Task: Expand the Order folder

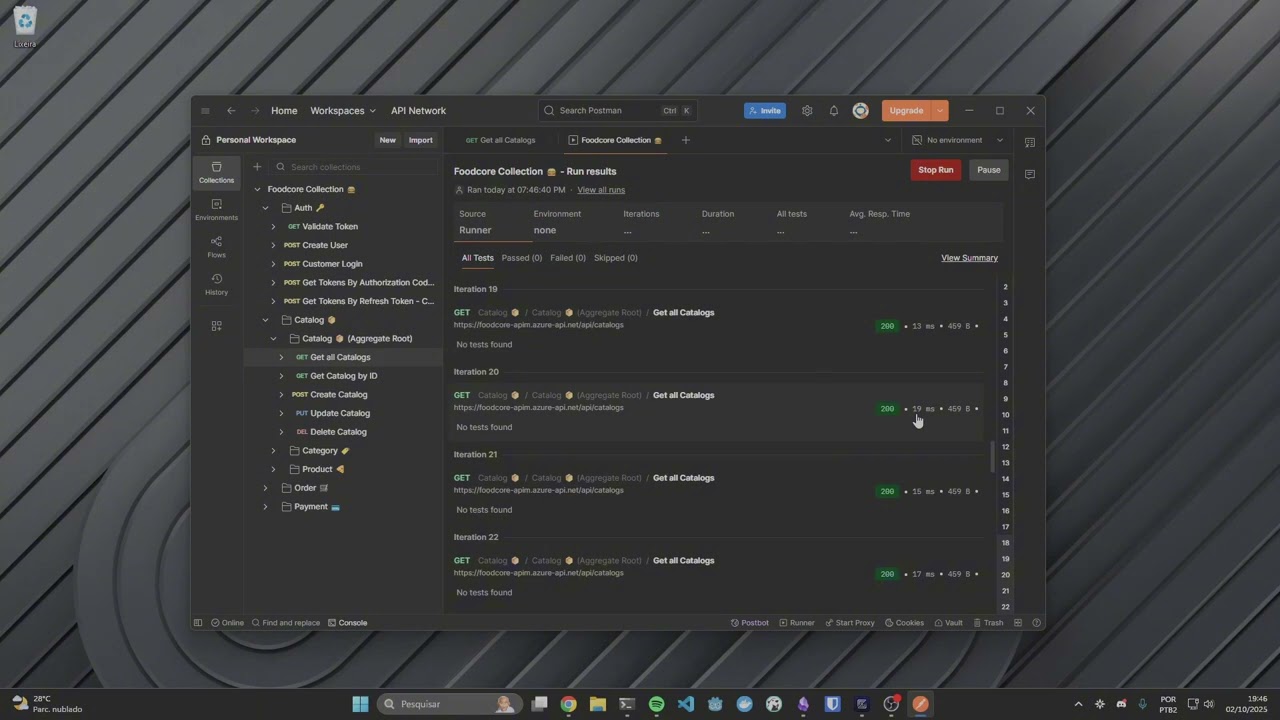Action: coord(265,488)
